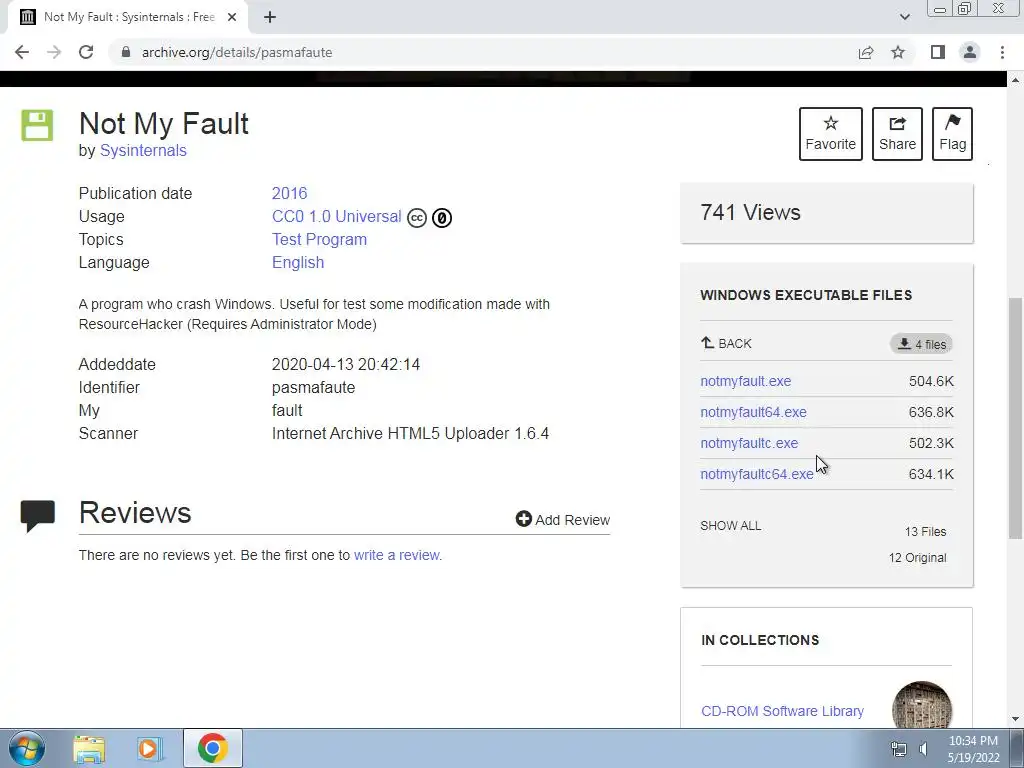
Task: Open Windows Media Player from the taskbar
Action: 150,748
